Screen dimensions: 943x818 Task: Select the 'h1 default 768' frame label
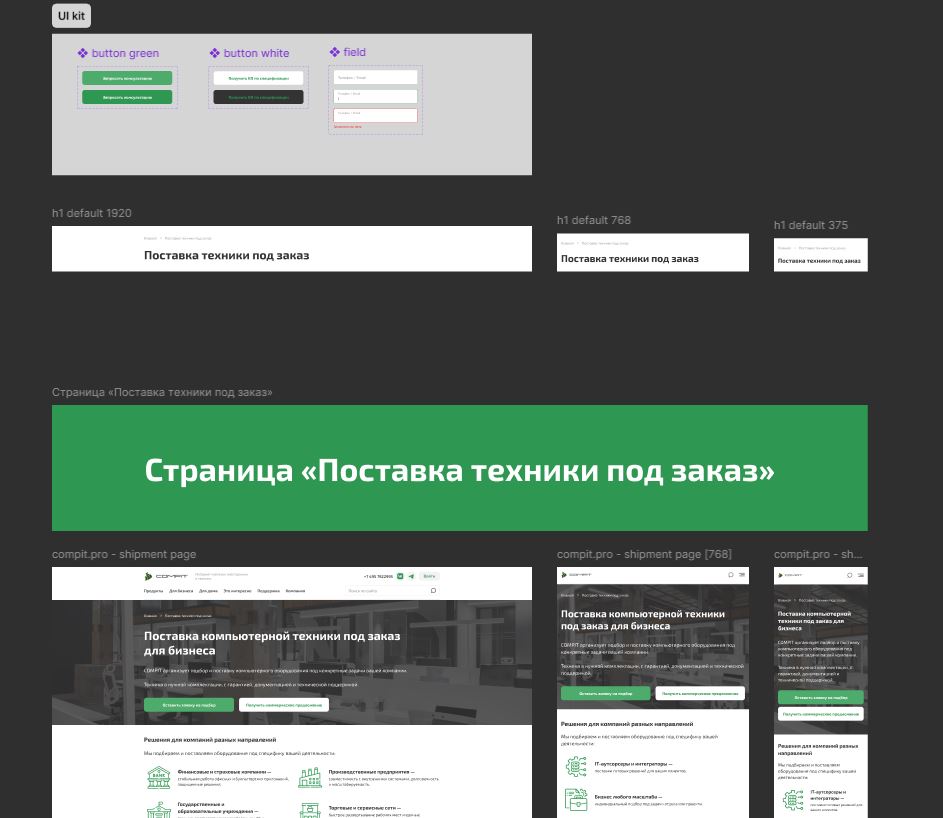click(x=594, y=220)
